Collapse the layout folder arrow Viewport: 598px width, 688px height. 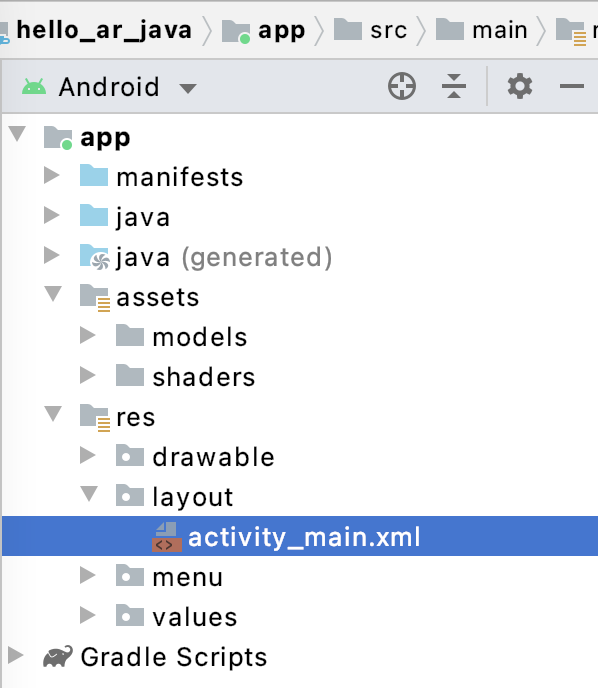coord(90,494)
